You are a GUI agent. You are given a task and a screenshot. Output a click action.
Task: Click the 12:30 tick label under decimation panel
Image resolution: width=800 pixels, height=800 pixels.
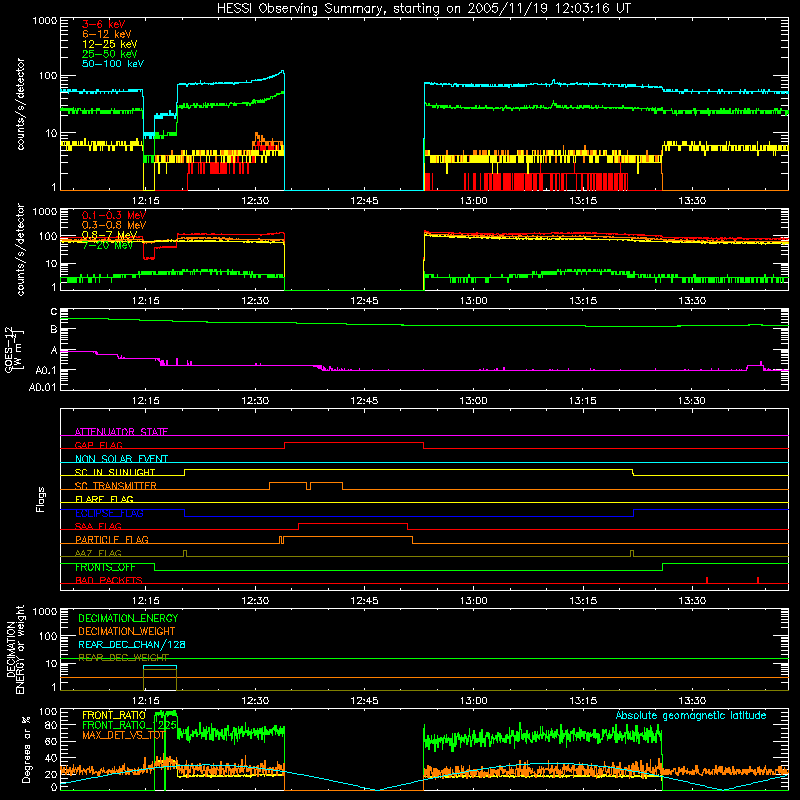(x=255, y=701)
